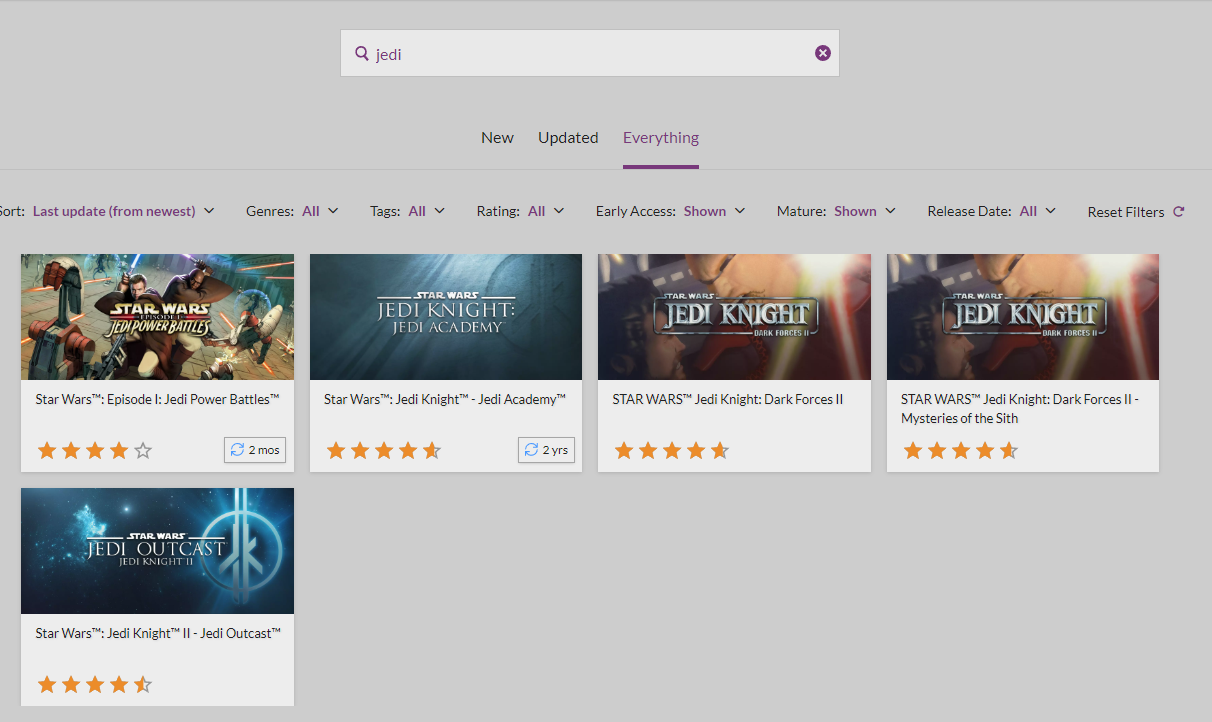Screen dimensions: 1212x722
Task: Click the Jedi Knight II - Jedi Outcast title
Action: point(158,633)
